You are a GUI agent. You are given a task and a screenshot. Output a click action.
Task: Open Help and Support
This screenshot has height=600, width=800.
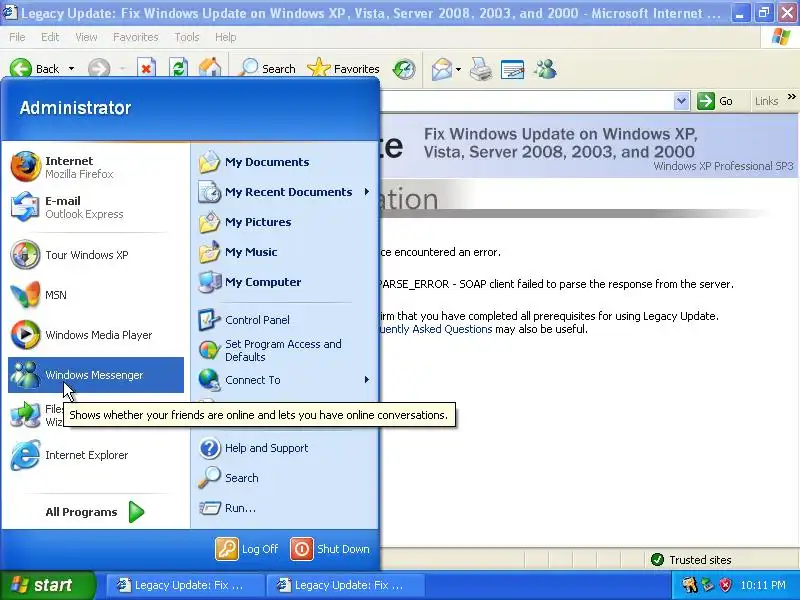(285, 448)
